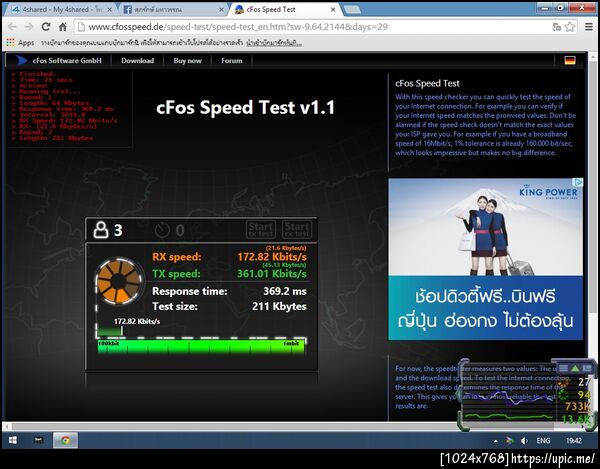The height and width of the screenshot is (469, 600).
Task: Click the cFosSpeed green triangle icon
Action: (x=575, y=368)
